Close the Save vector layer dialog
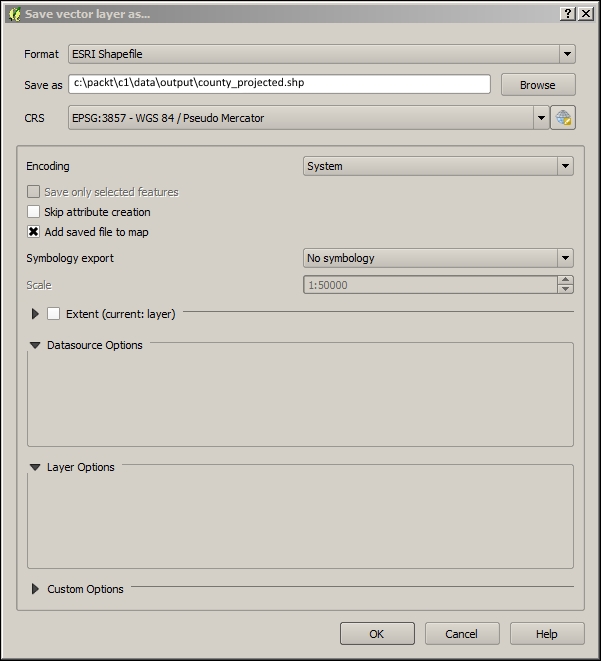601x661 pixels. [x=586, y=14]
